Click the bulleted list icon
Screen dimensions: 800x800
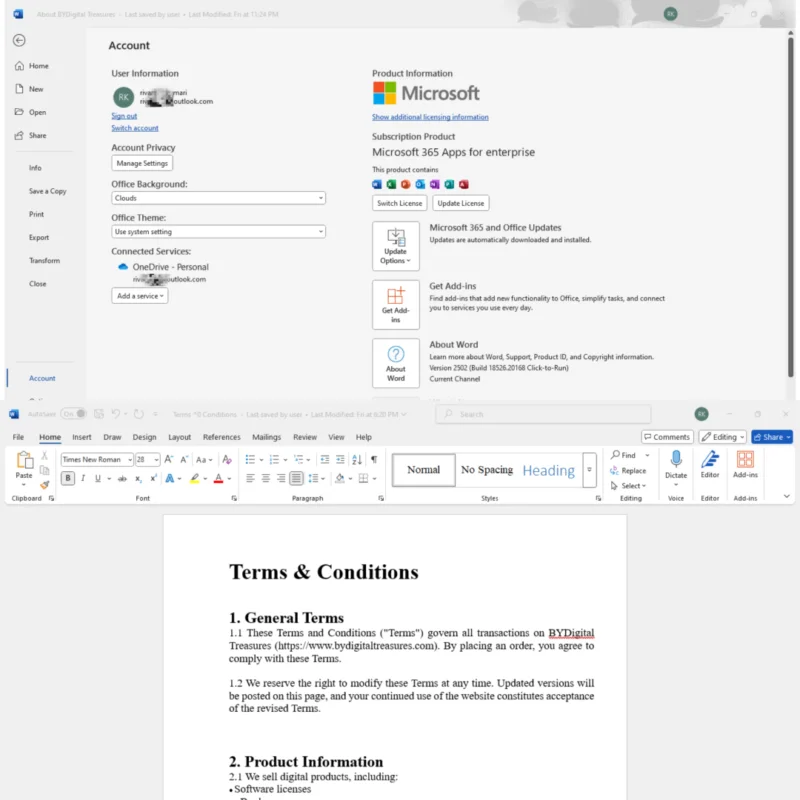click(x=248, y=461)
